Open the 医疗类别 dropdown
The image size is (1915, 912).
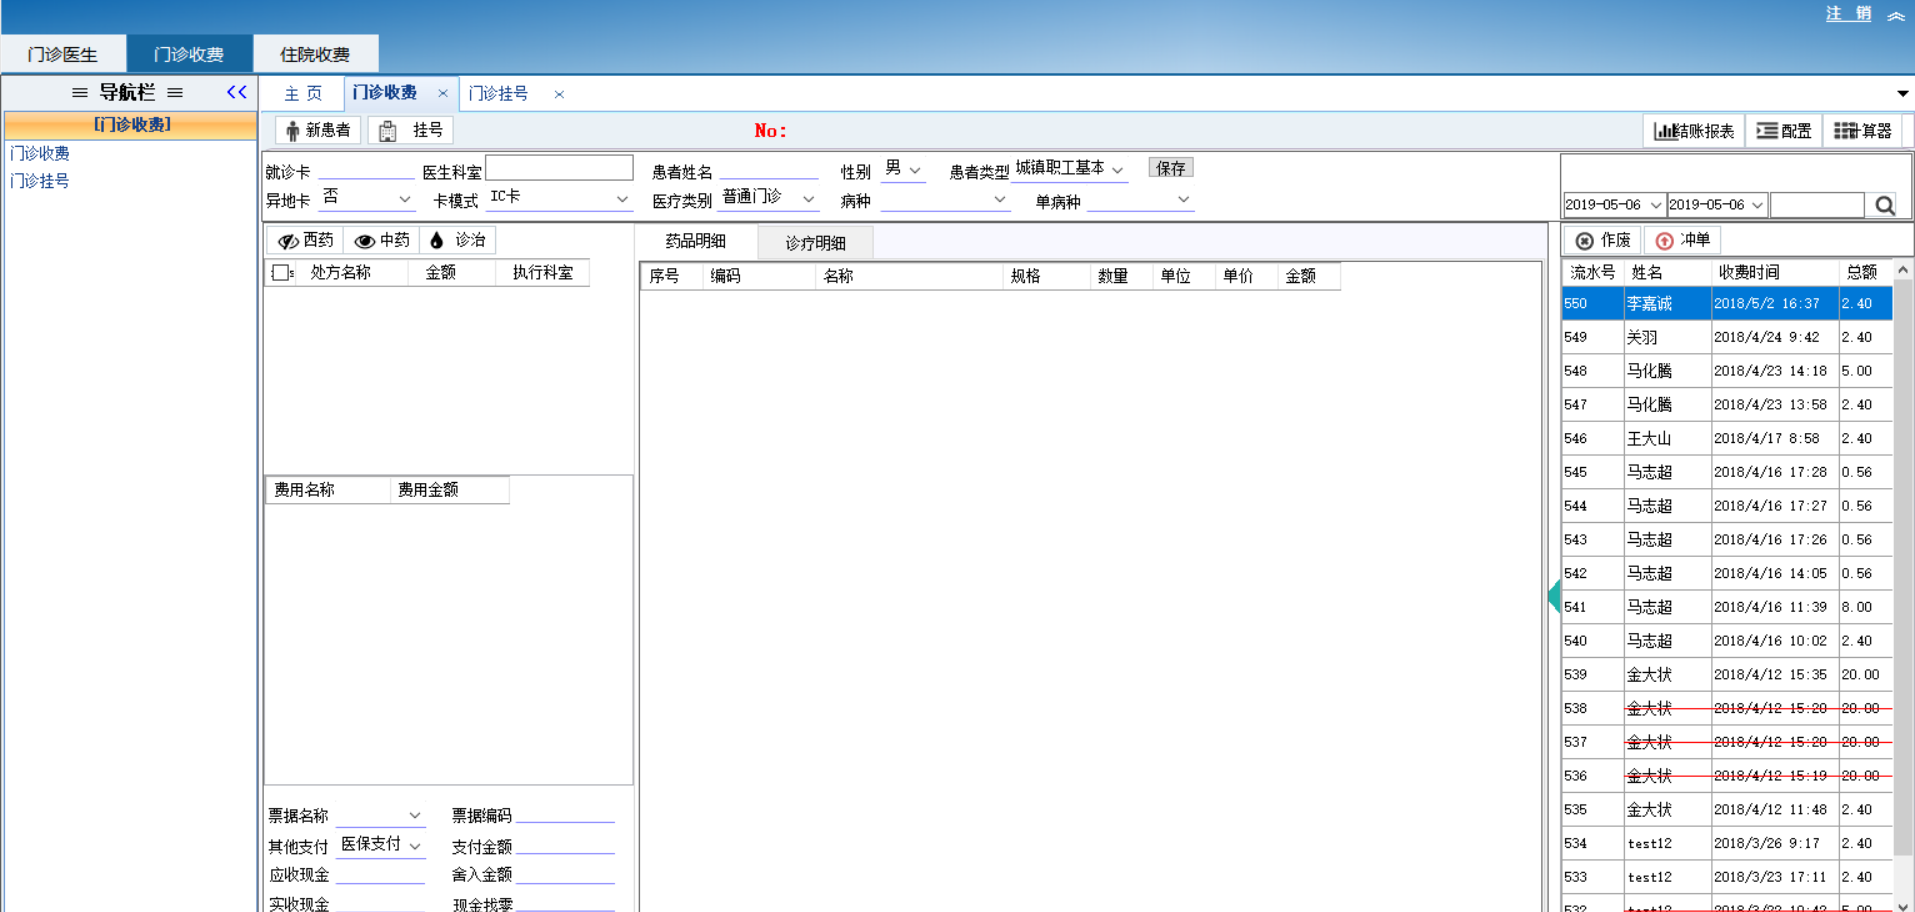(x=808, y=200)
